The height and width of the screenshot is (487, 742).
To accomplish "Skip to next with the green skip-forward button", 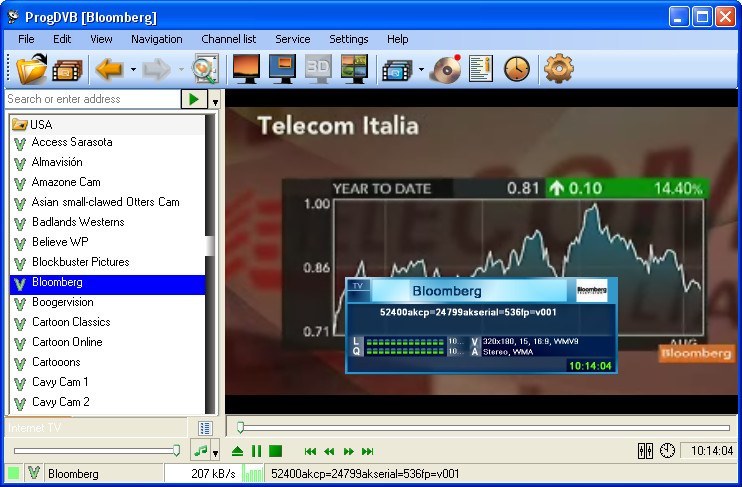I will 368,452.
